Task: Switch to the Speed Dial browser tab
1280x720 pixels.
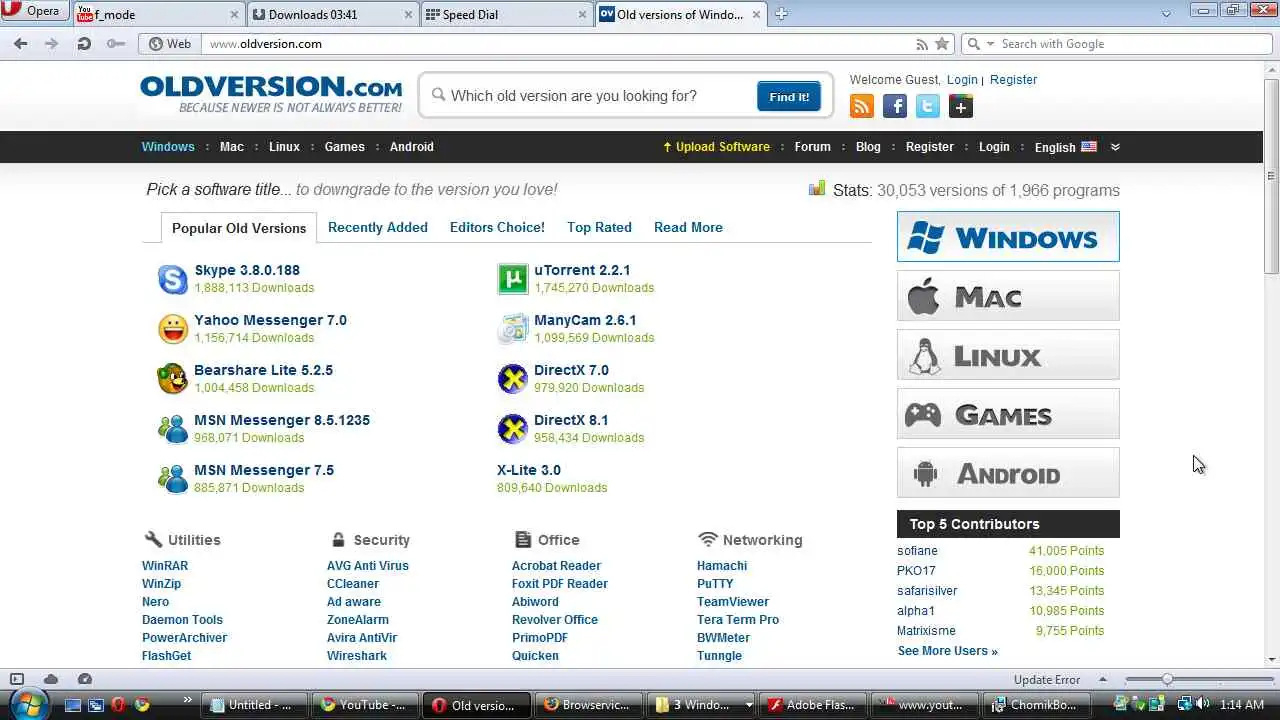Action: tap(506, 14)
